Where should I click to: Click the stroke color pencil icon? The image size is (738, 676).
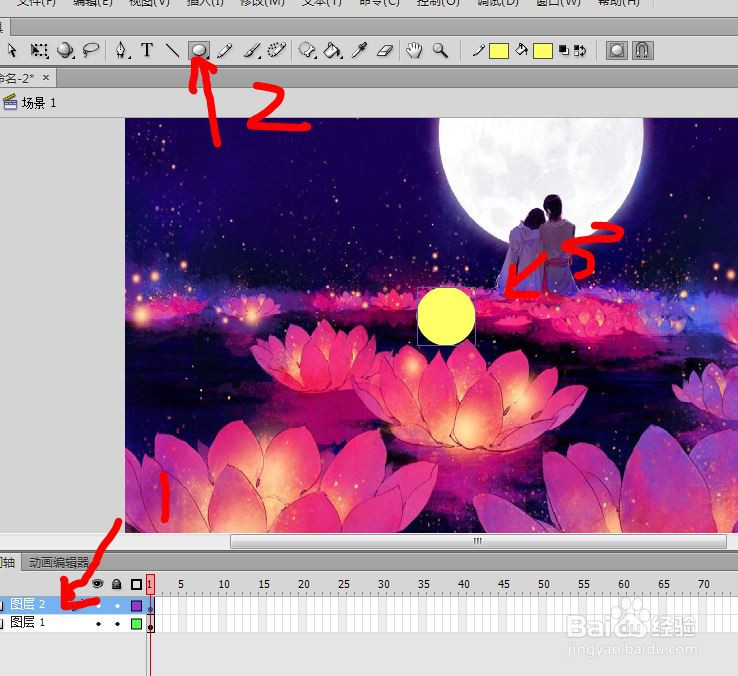479,50
